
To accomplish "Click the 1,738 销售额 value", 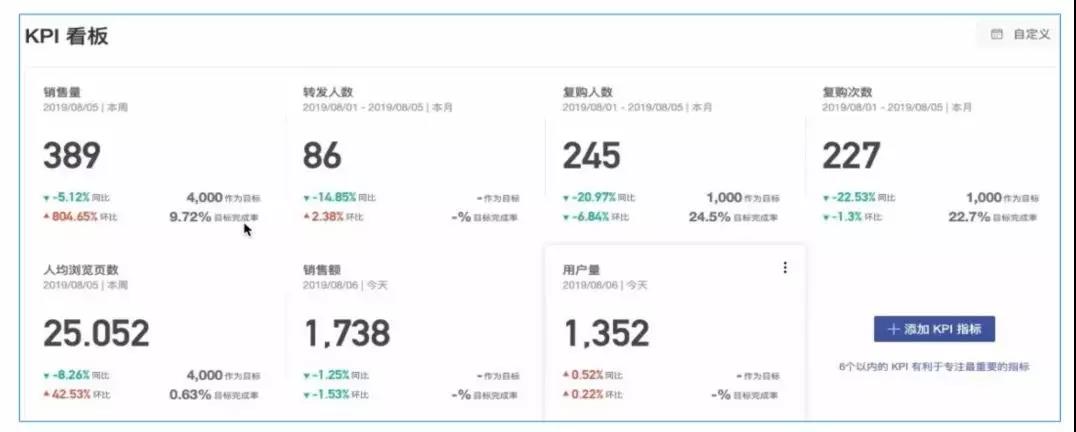I will point(347,333).
